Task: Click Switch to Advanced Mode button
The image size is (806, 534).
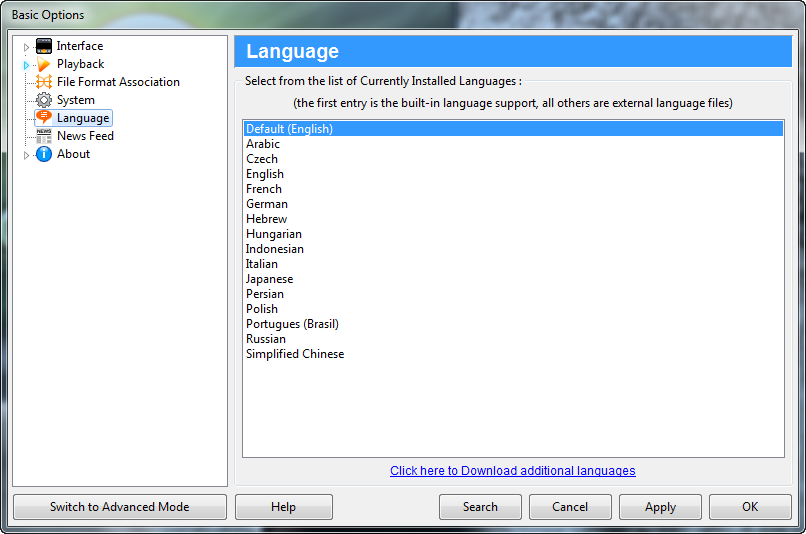Action: click(x=120, y=507)
